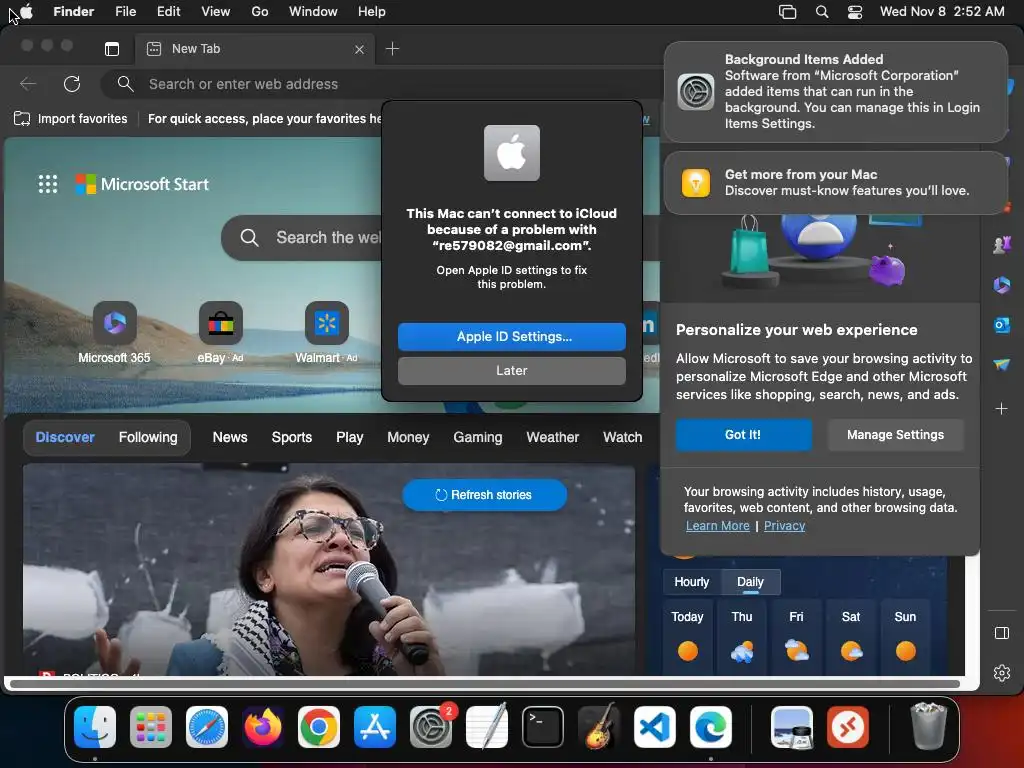The width and height of the screenshot is (1024, 768).
Task: Open the Drop paper-plane icon in sidebar
Action: [1002, 364]
